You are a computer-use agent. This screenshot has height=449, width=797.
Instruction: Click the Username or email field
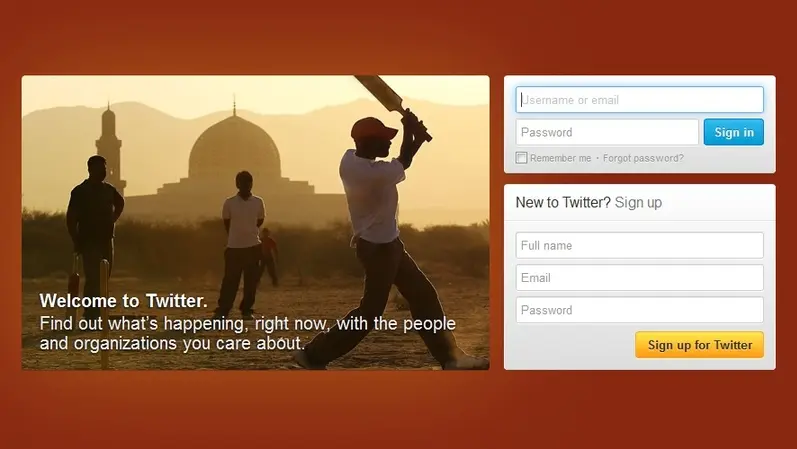click(x=639, y=100)
